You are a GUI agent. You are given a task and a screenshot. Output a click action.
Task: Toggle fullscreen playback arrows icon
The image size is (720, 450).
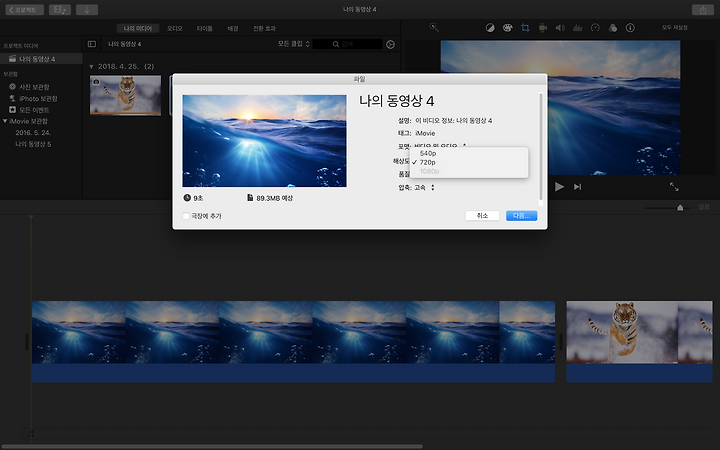pos(674,186)
